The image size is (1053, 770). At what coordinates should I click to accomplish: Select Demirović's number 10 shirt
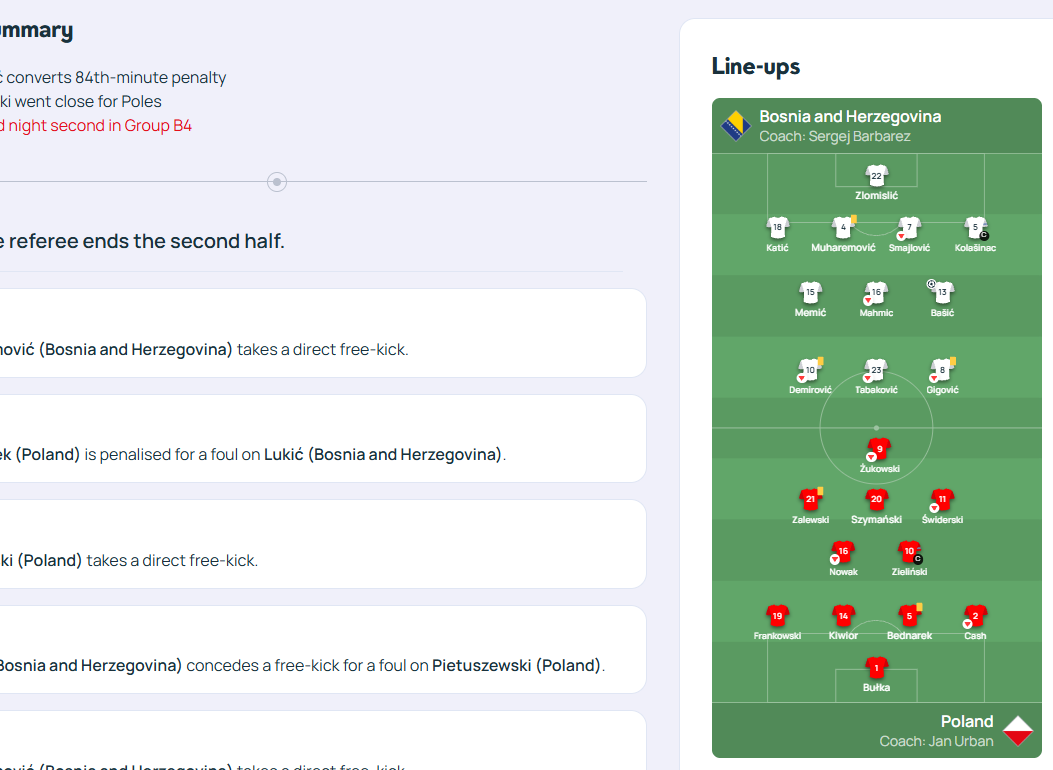[811, 370]
